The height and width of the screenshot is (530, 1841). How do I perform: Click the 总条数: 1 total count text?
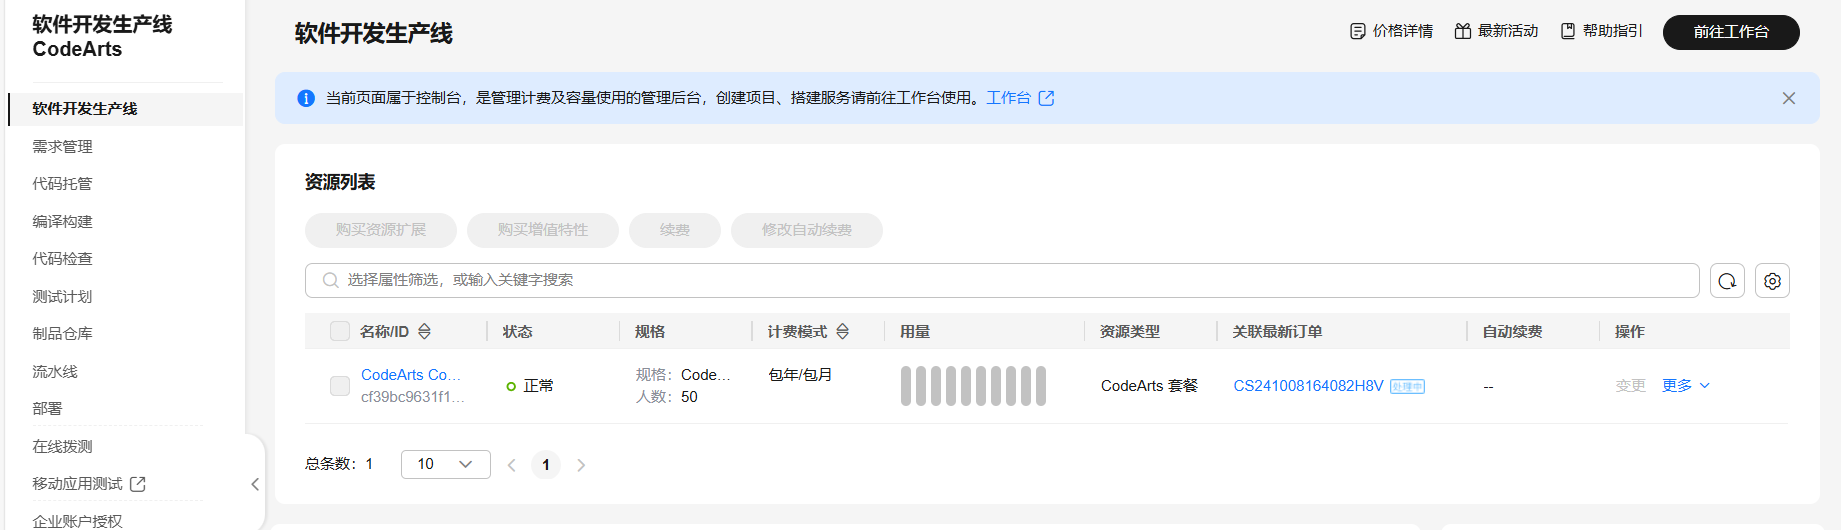coord(339,464)
